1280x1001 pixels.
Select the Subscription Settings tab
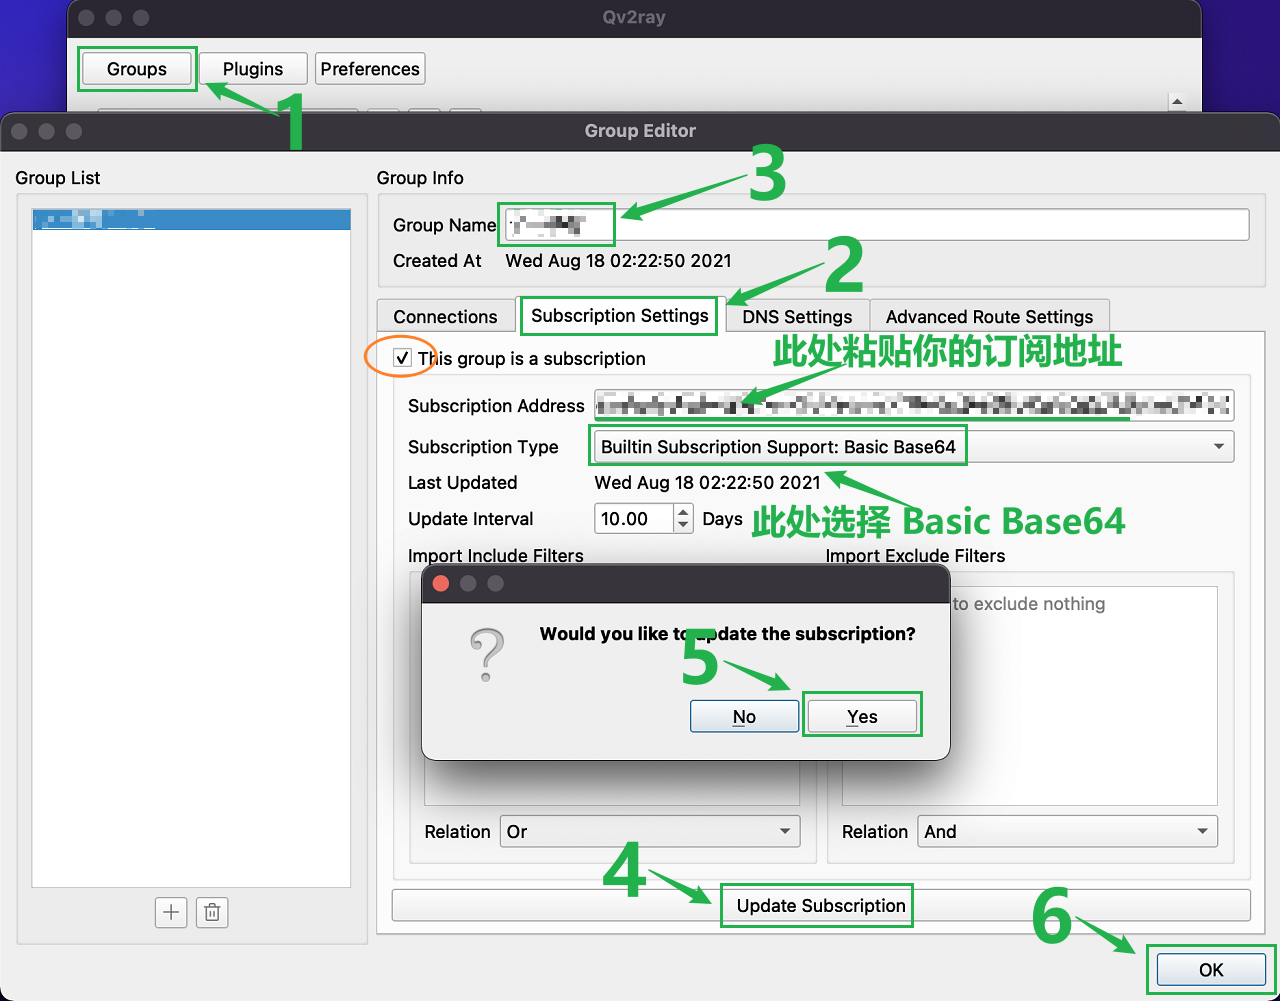(619, 316)
